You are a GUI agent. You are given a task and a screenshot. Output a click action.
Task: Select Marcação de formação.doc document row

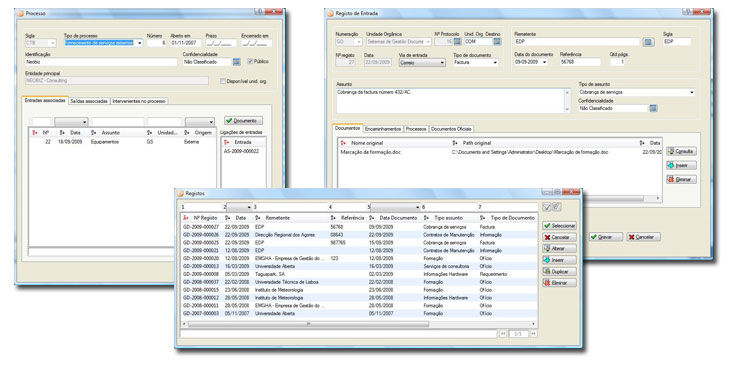pos(500,152)
